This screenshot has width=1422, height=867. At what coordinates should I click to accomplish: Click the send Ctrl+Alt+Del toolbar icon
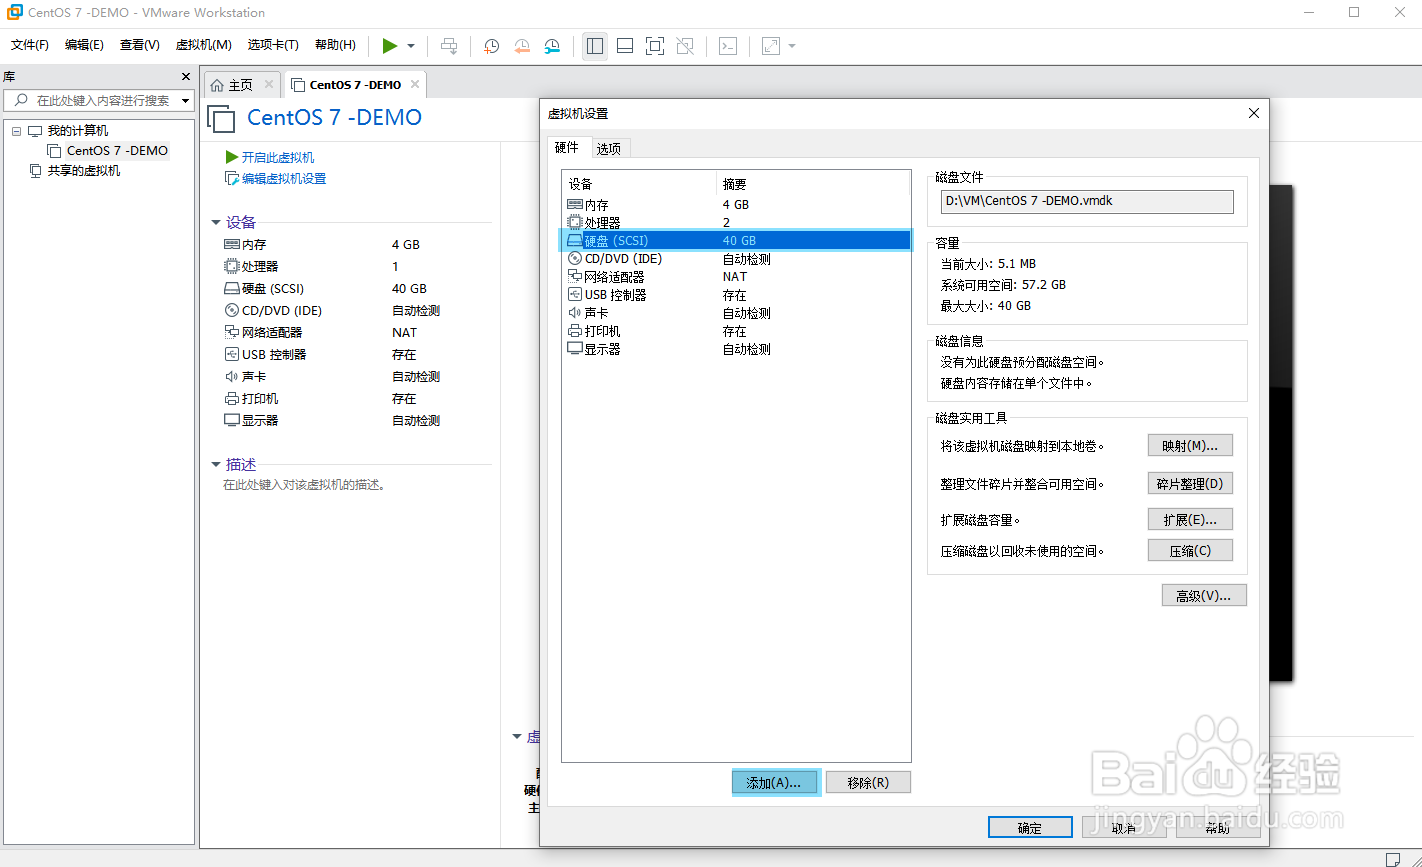(450, 46)
